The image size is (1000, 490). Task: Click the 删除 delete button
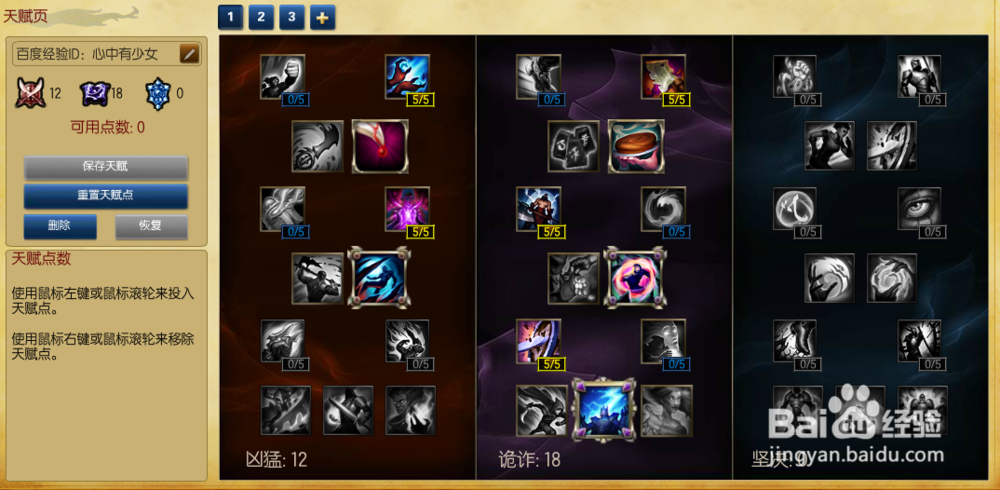pos(60,226)
